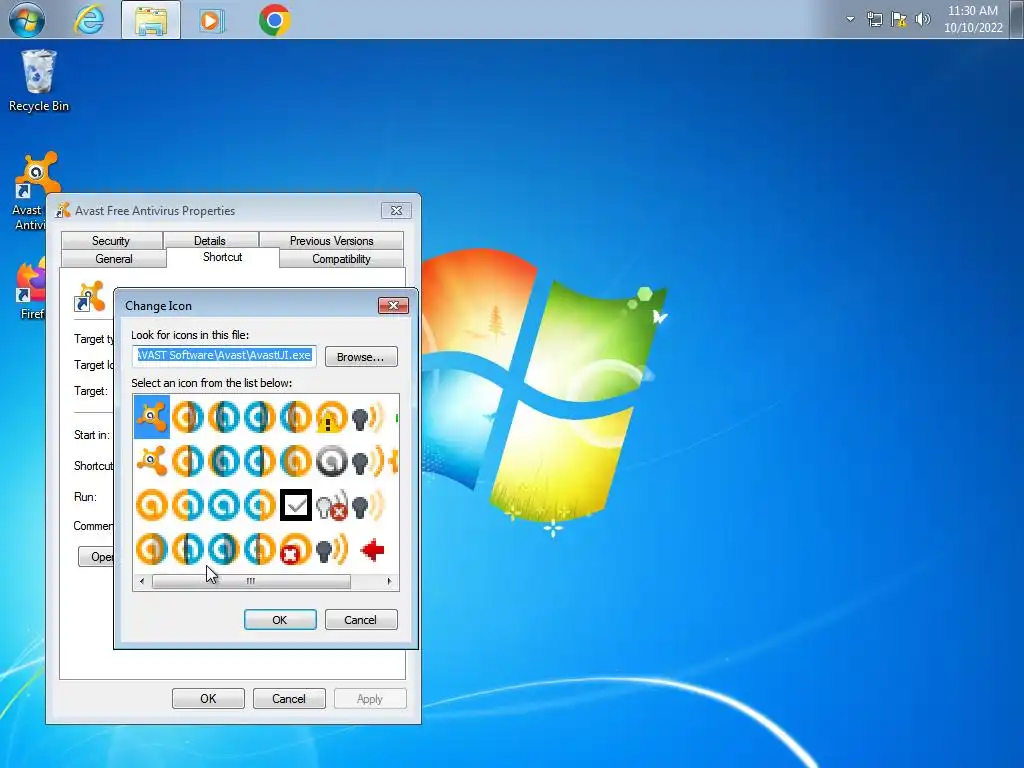The height and width of the screenshot is (768, 1024).
Task: Pick the red left arrow icon
Action: [373, 550]
